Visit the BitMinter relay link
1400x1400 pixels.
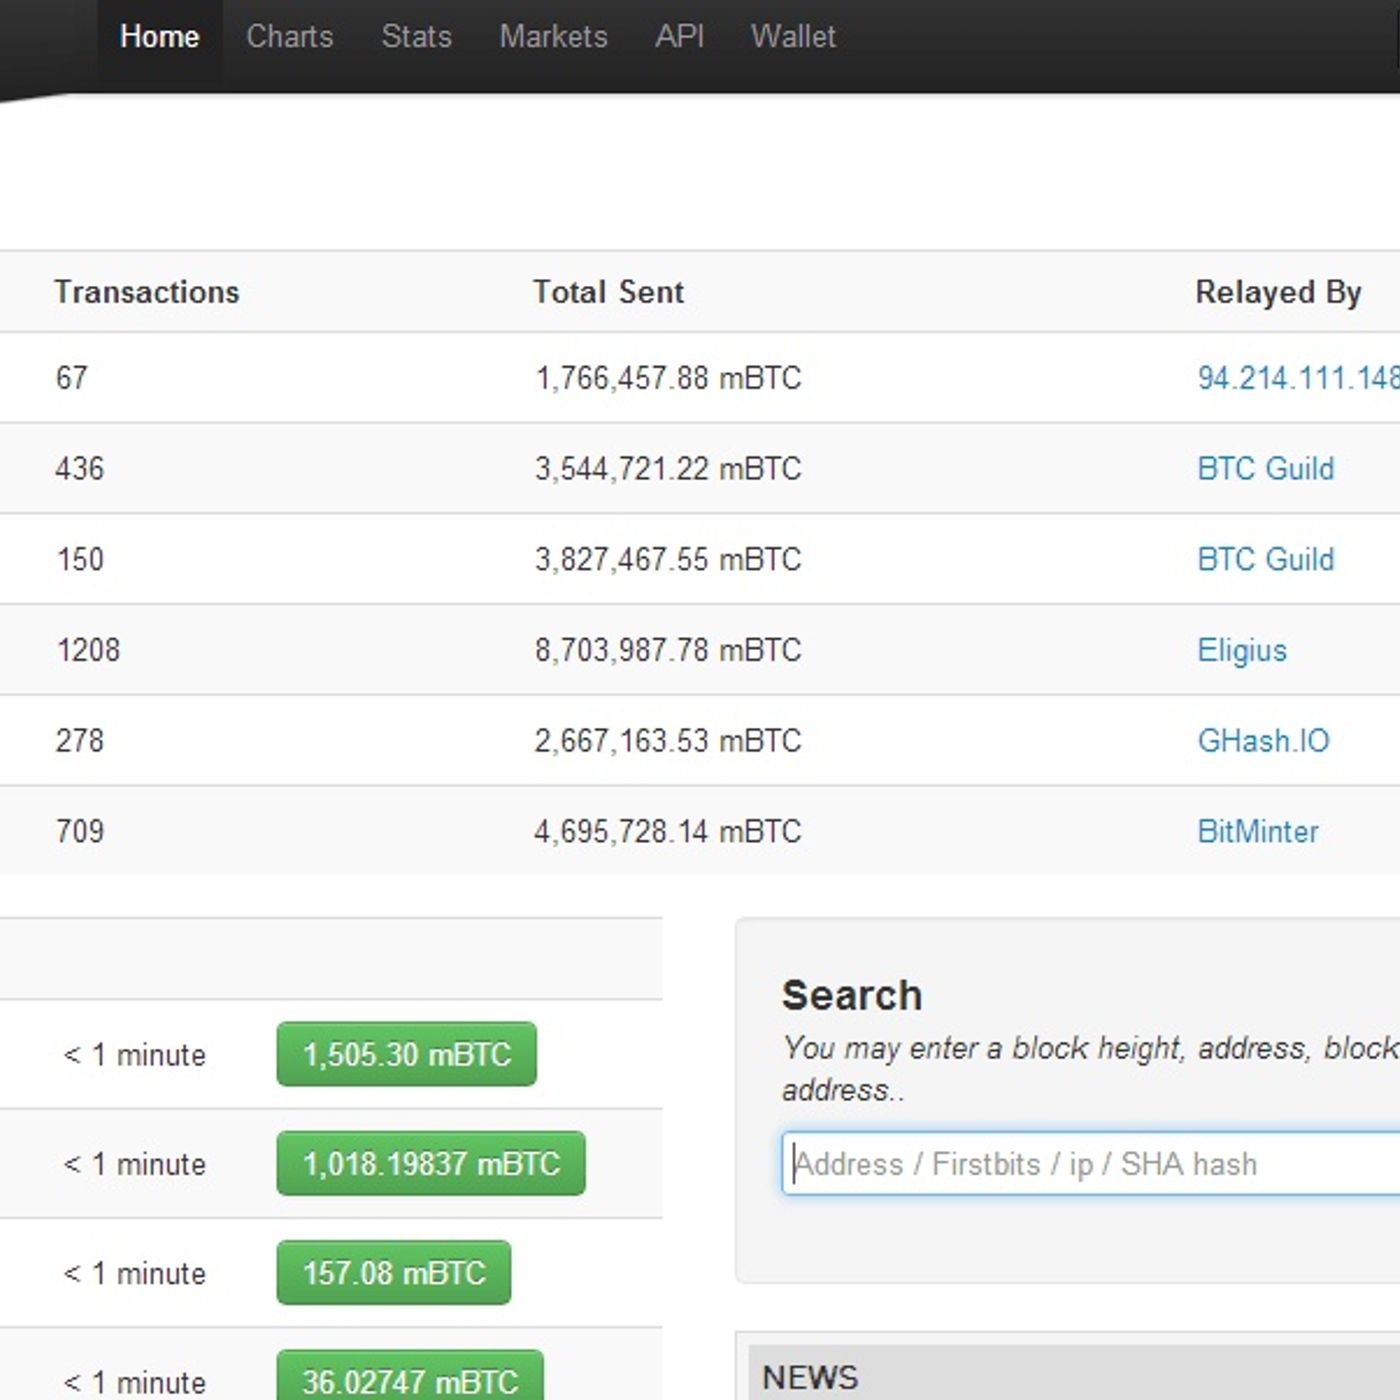pos(1257,832)
